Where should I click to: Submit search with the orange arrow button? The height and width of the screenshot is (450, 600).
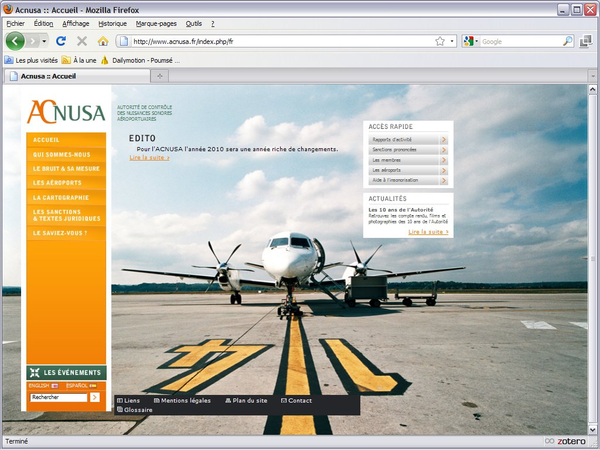[x=95, y=397]
